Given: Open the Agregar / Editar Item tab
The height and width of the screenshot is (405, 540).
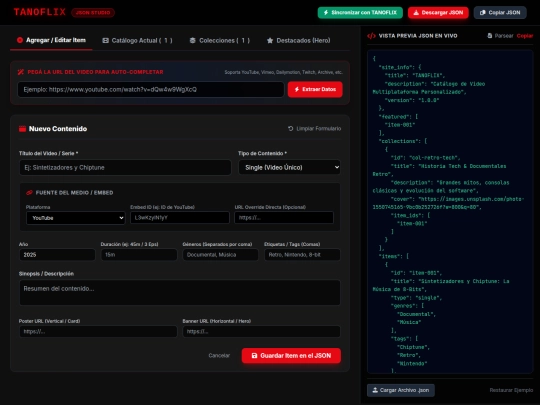Looking at the screenshot, I should (x=51, y=40).
